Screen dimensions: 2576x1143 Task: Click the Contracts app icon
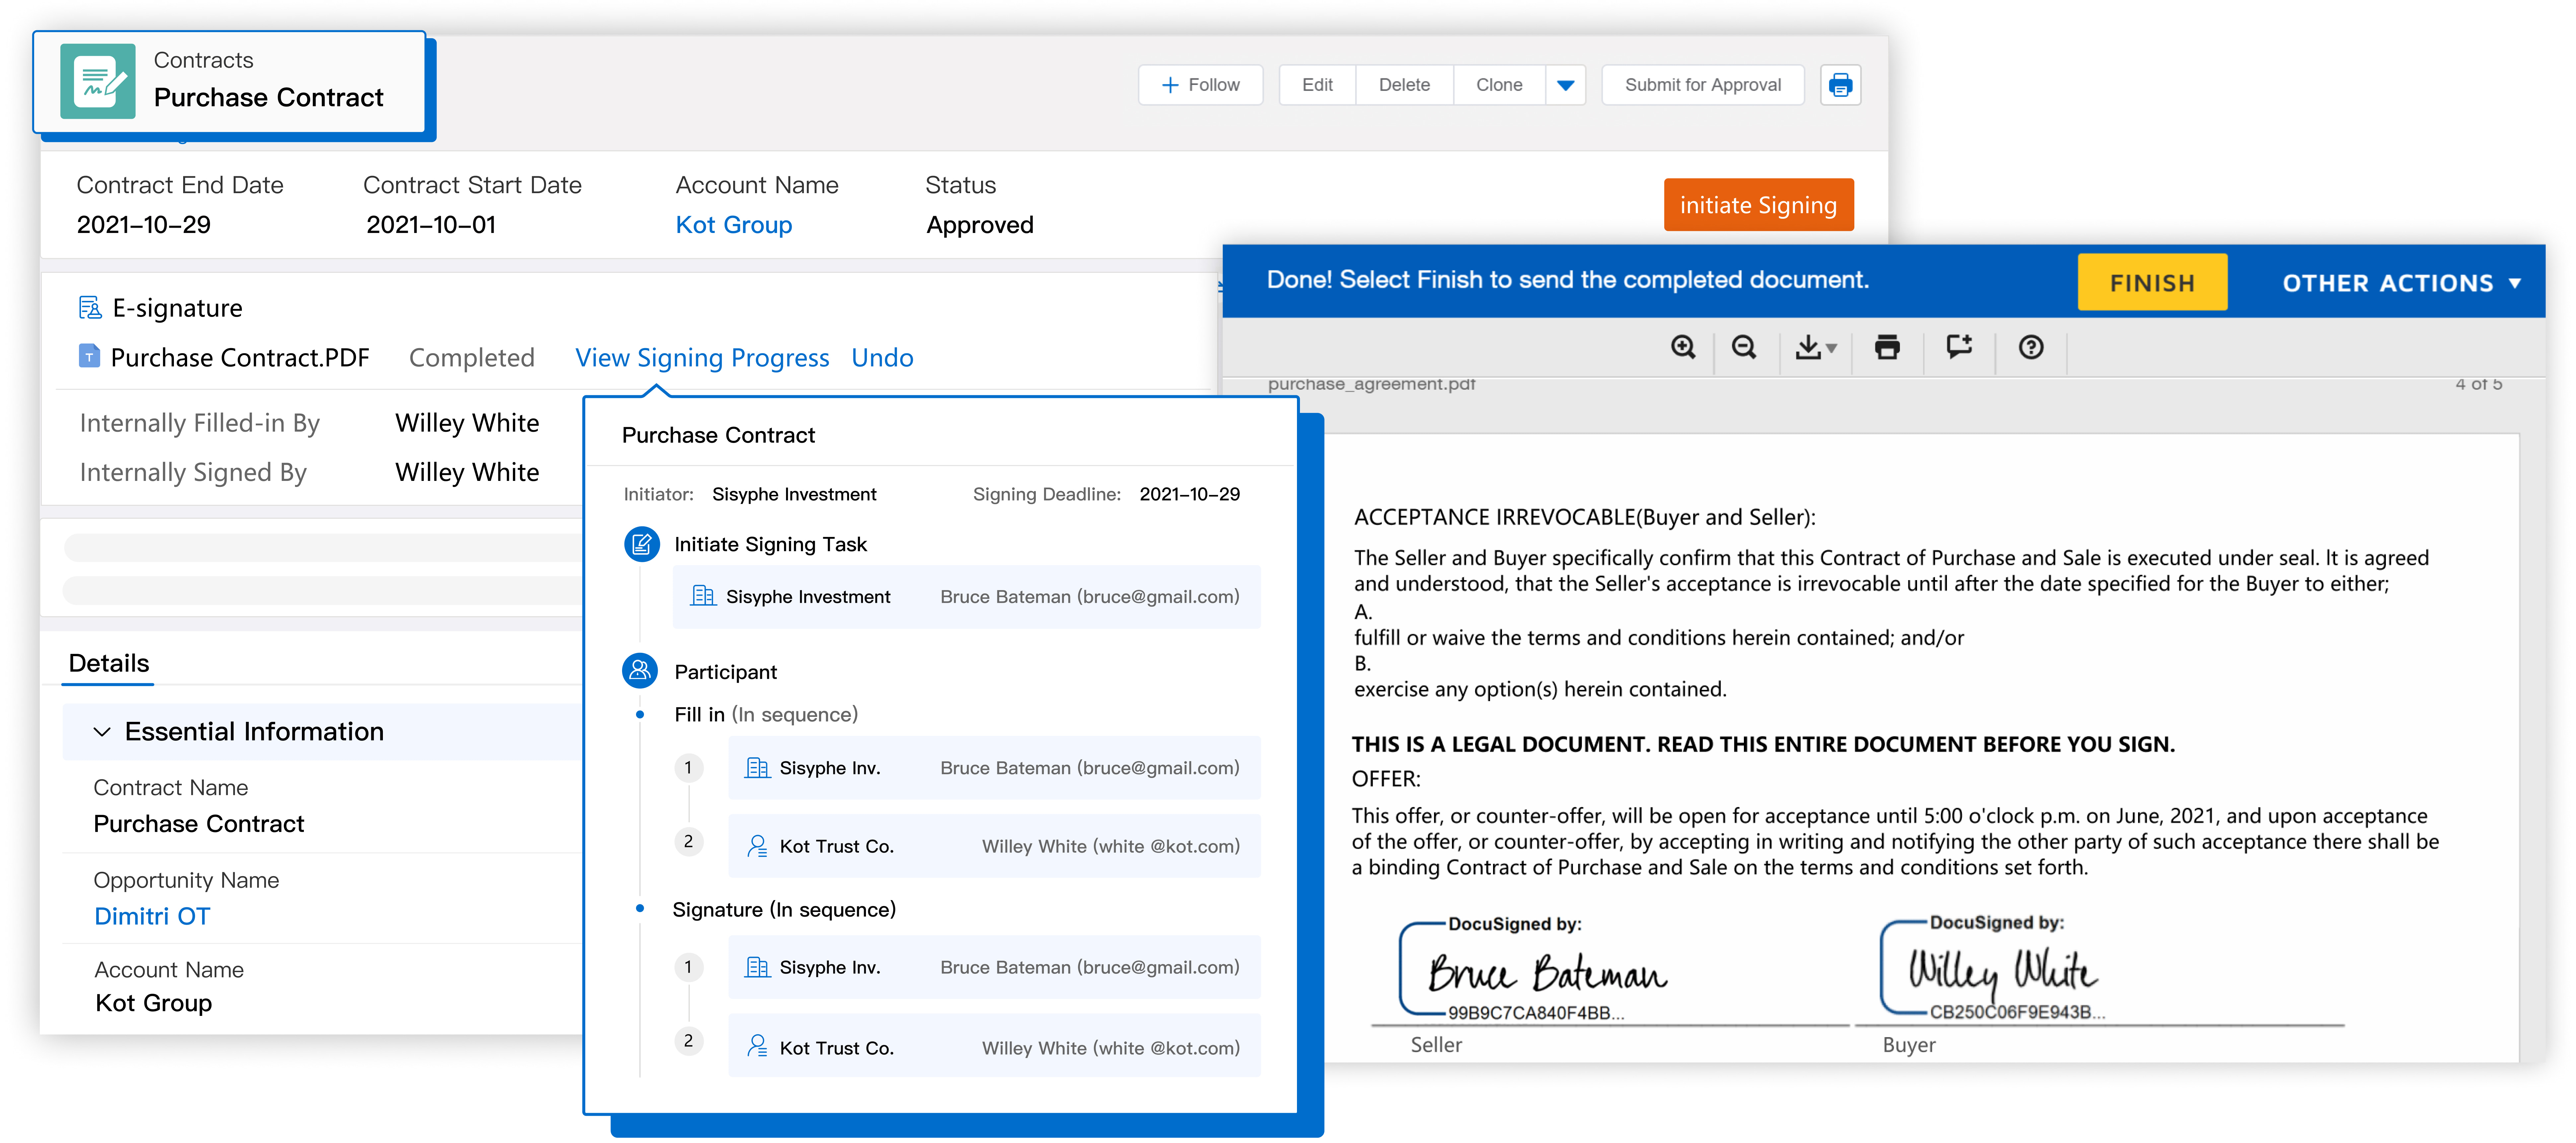point(98,81)
